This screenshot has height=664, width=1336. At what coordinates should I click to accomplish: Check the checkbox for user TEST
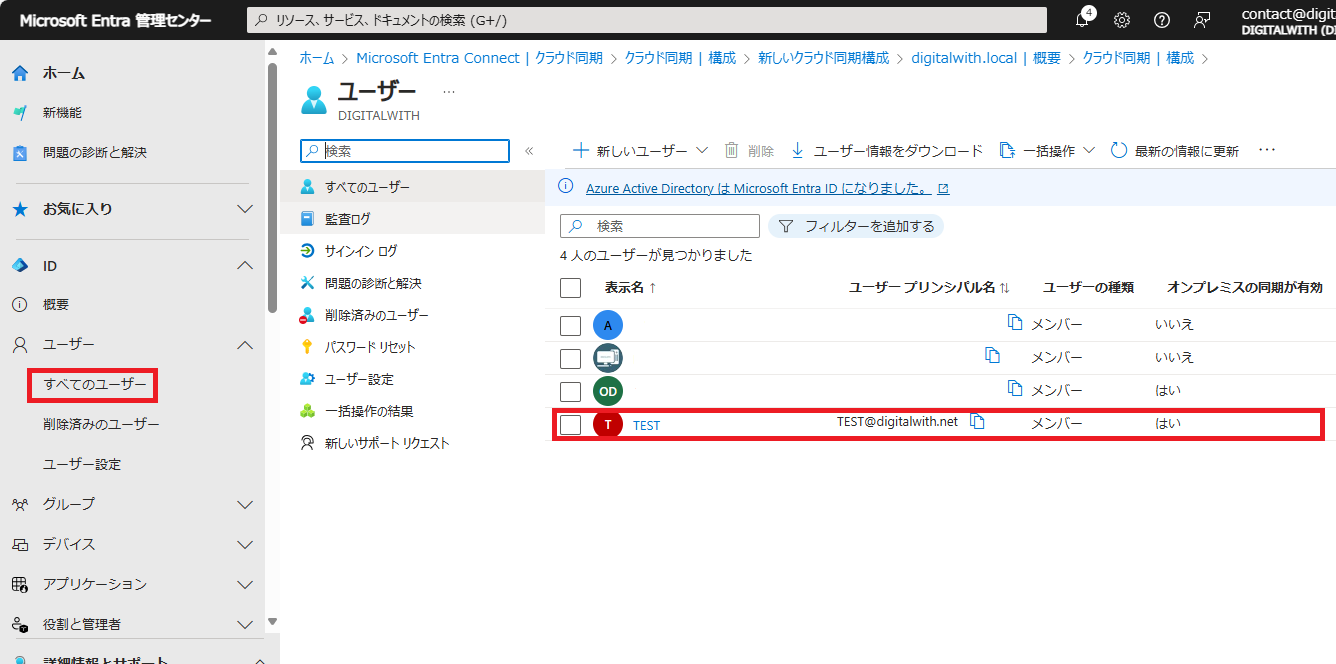571,423
